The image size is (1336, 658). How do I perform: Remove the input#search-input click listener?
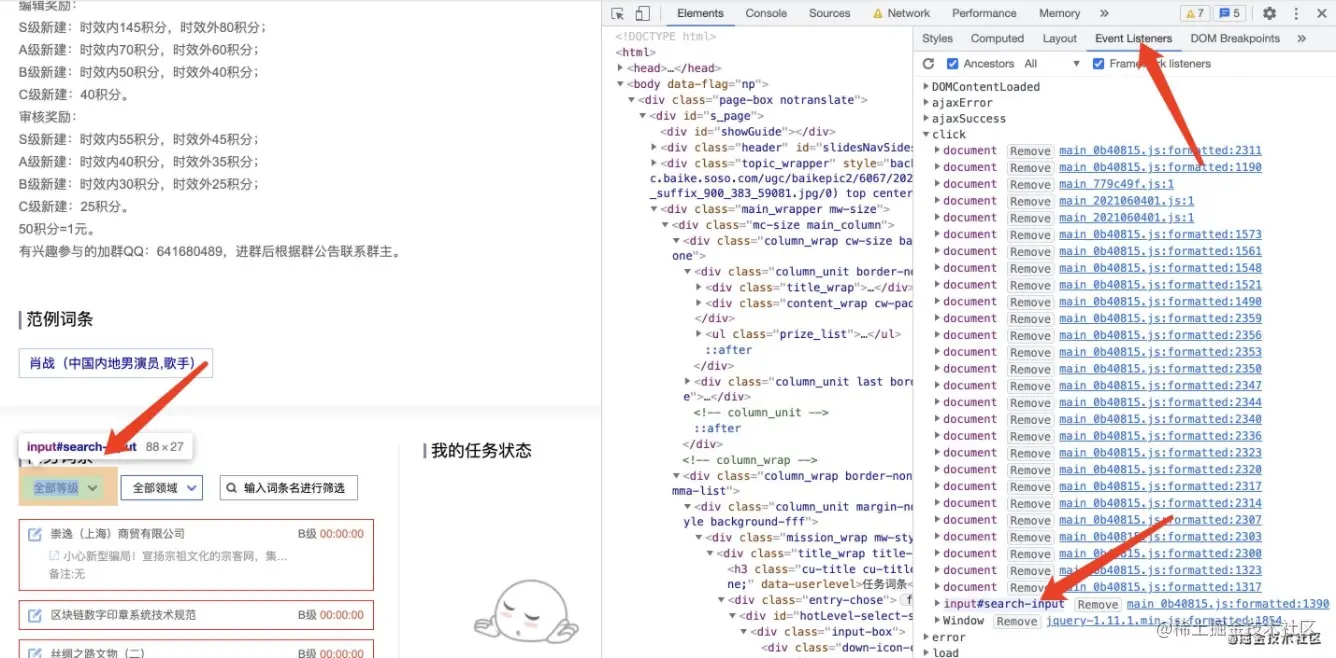[x=1097, y=604]
